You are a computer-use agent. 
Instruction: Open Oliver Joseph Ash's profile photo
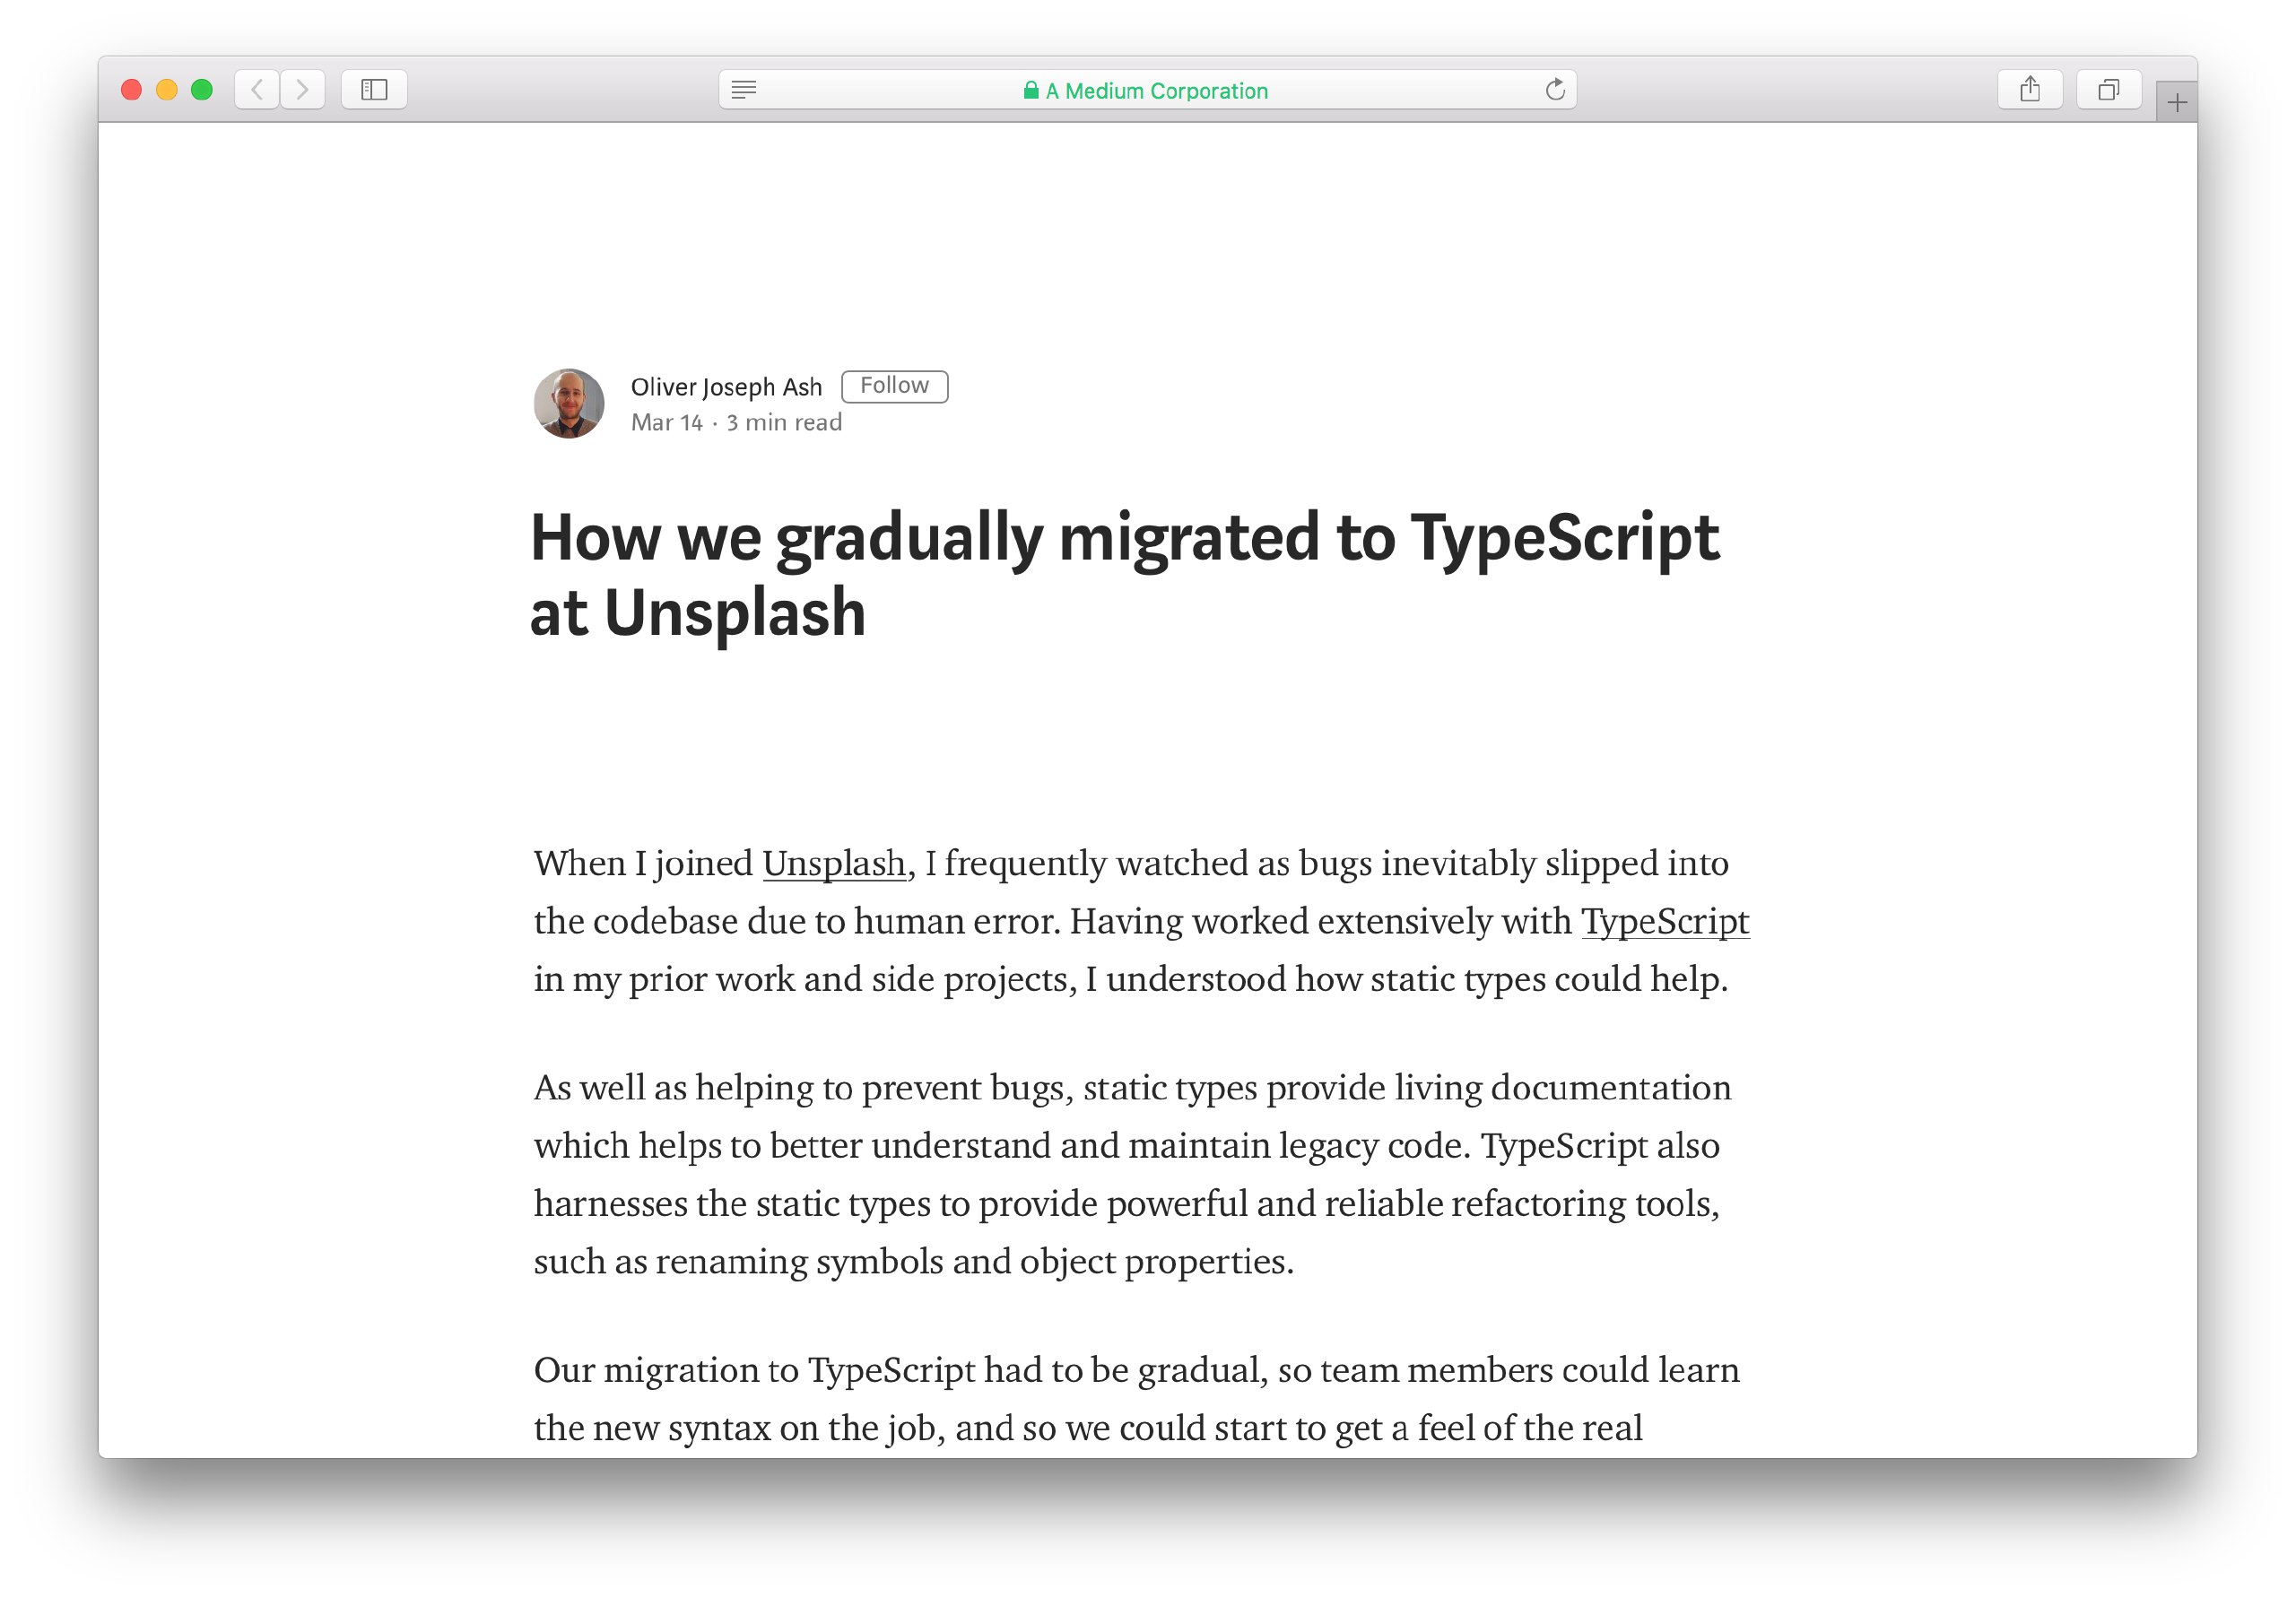coord(569,403)
